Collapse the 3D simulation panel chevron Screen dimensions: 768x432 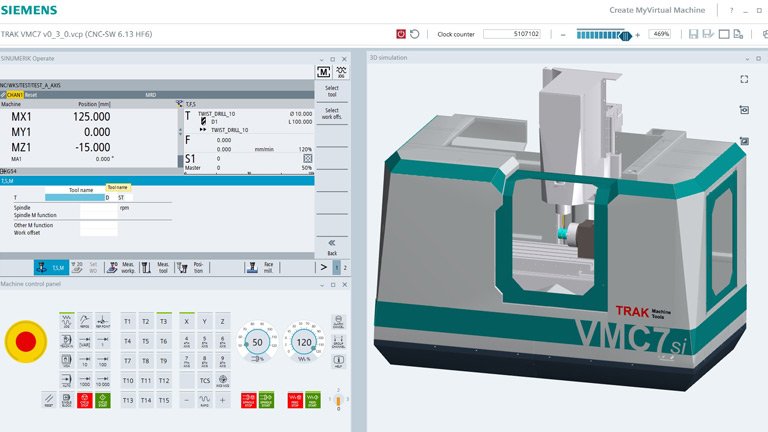click(747, 59)
